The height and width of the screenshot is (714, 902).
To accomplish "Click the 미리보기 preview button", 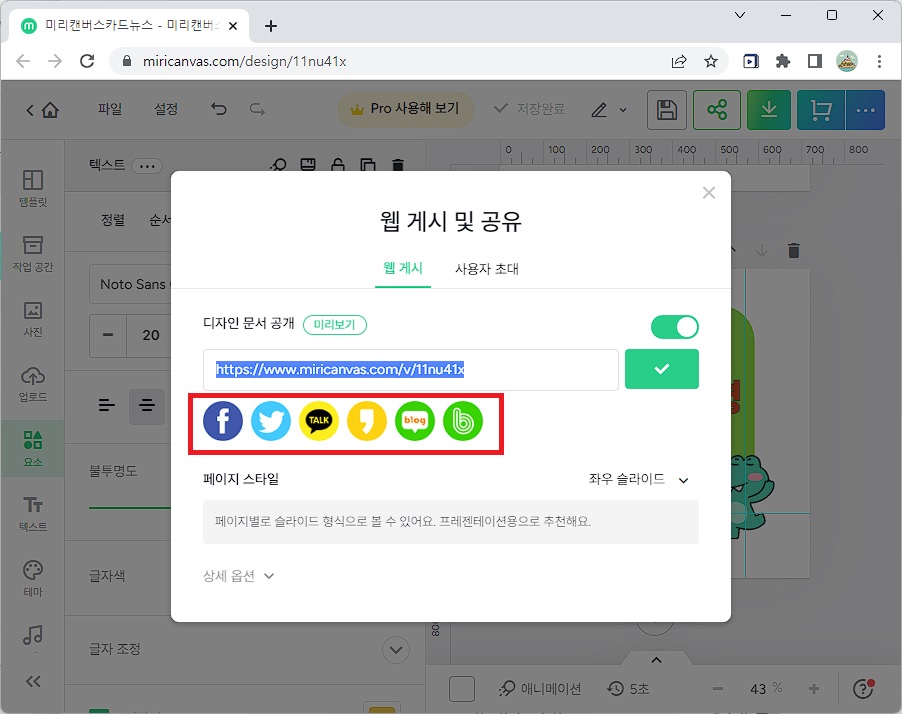I will [x=335, y=324].
